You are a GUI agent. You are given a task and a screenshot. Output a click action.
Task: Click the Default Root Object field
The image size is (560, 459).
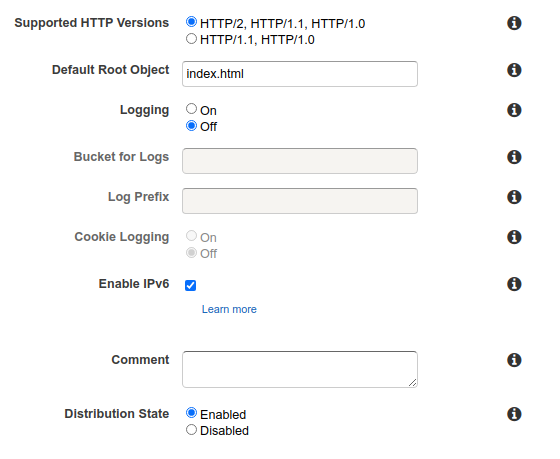(300, 74)
